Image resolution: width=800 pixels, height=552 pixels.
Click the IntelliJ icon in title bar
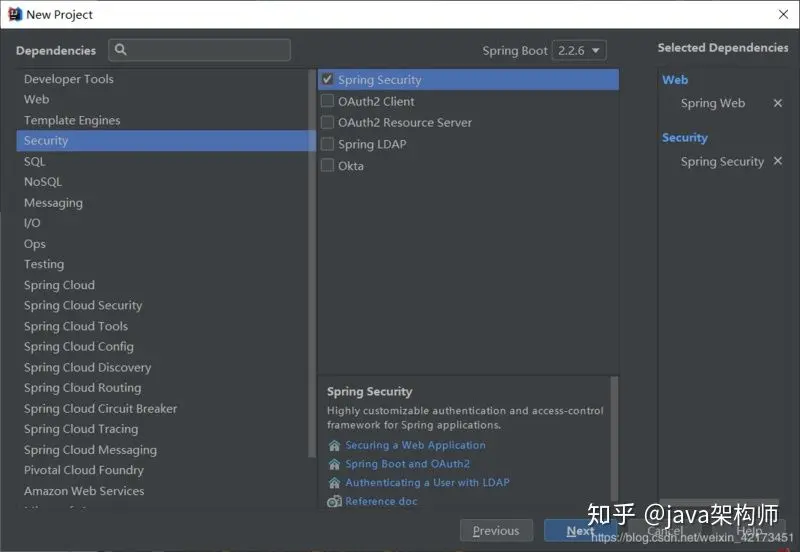15,14
